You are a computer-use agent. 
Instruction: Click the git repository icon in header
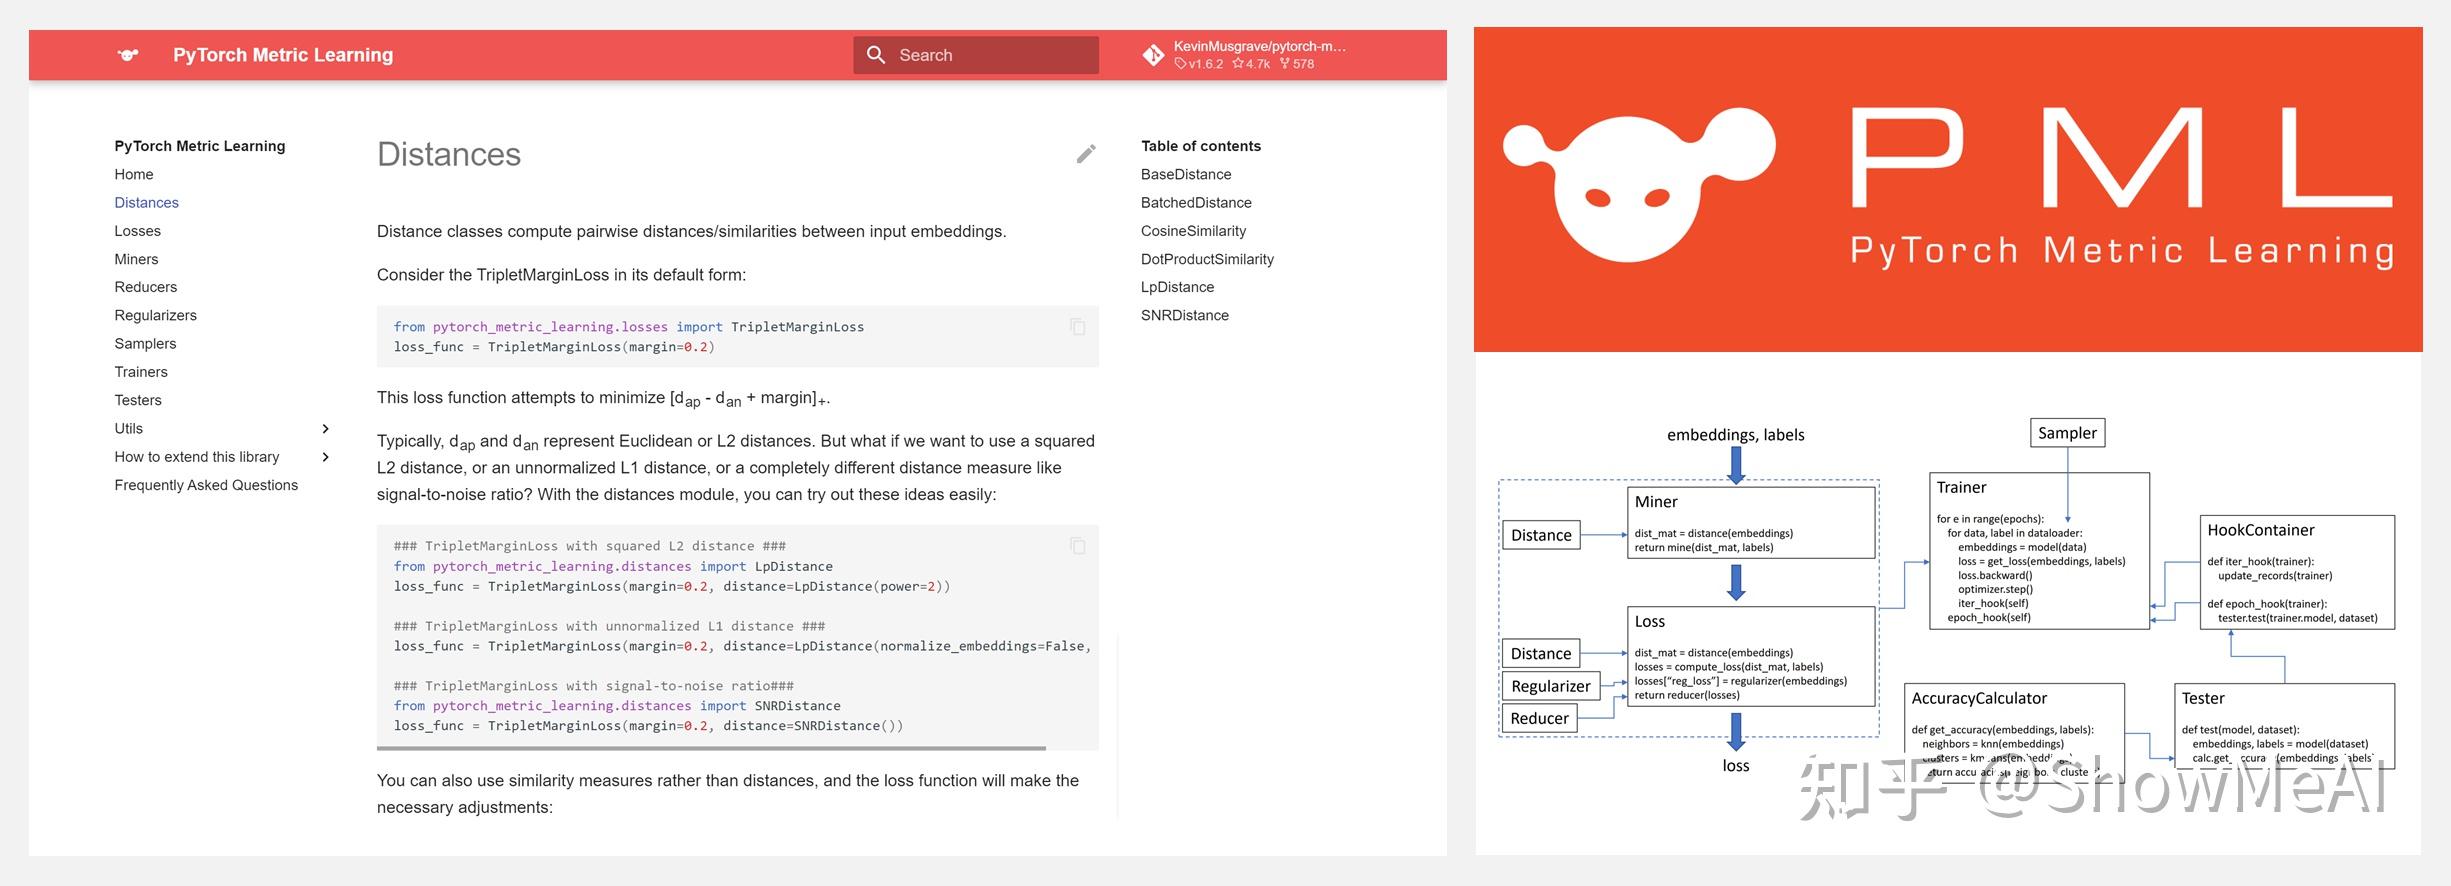[1153, 55]
